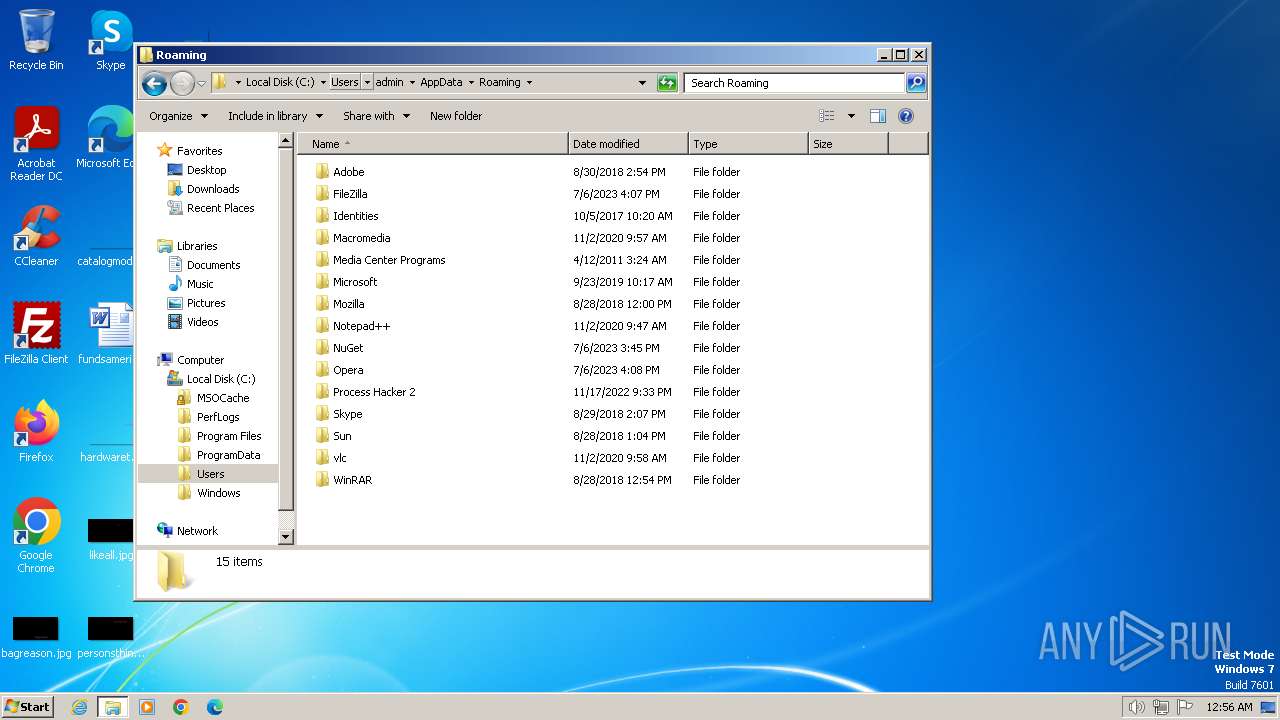Open the Start menu

[x=27, y=706]
